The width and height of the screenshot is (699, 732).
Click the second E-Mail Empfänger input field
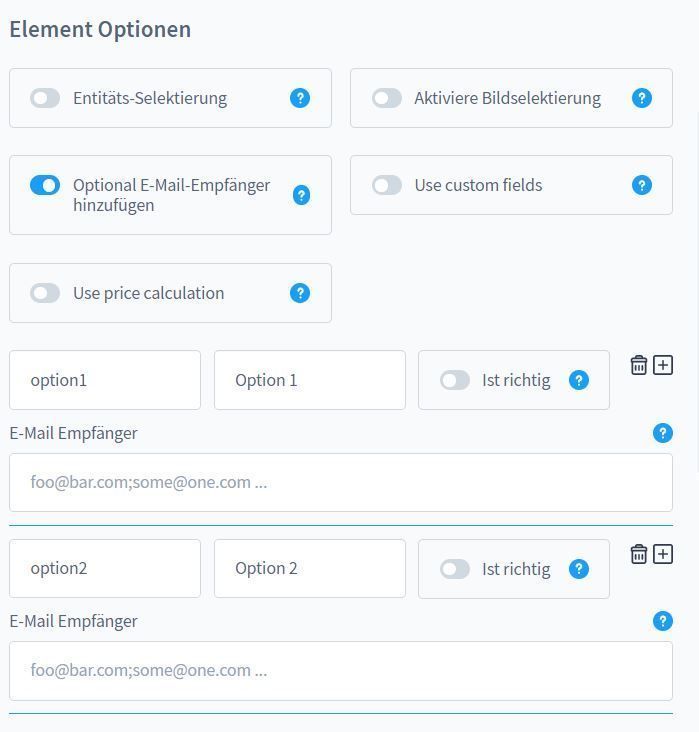pyautogui.click(x=341, y=671)
